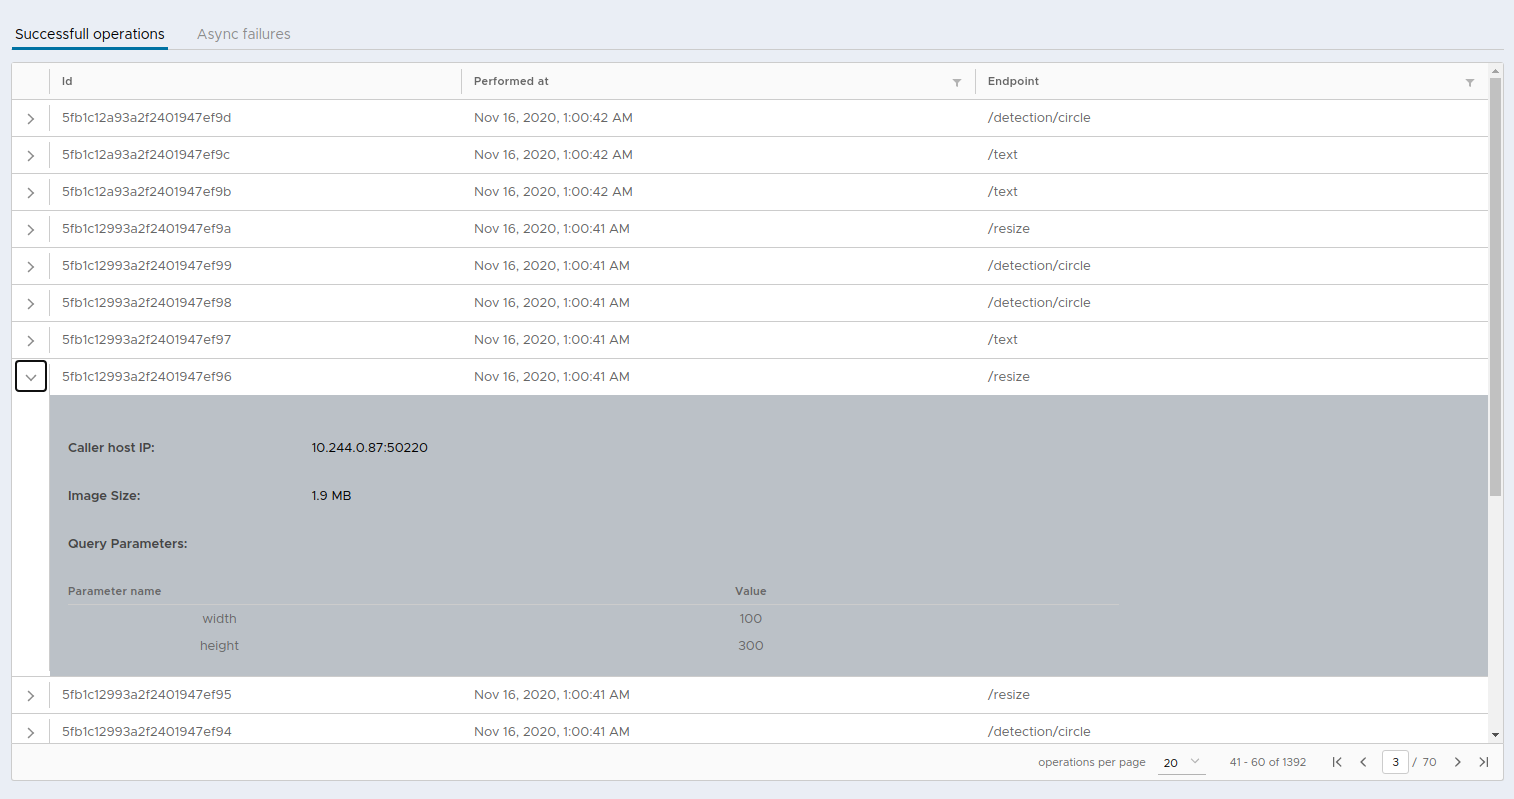
Task: Click the Id column header
Action: tap(67, 82)
